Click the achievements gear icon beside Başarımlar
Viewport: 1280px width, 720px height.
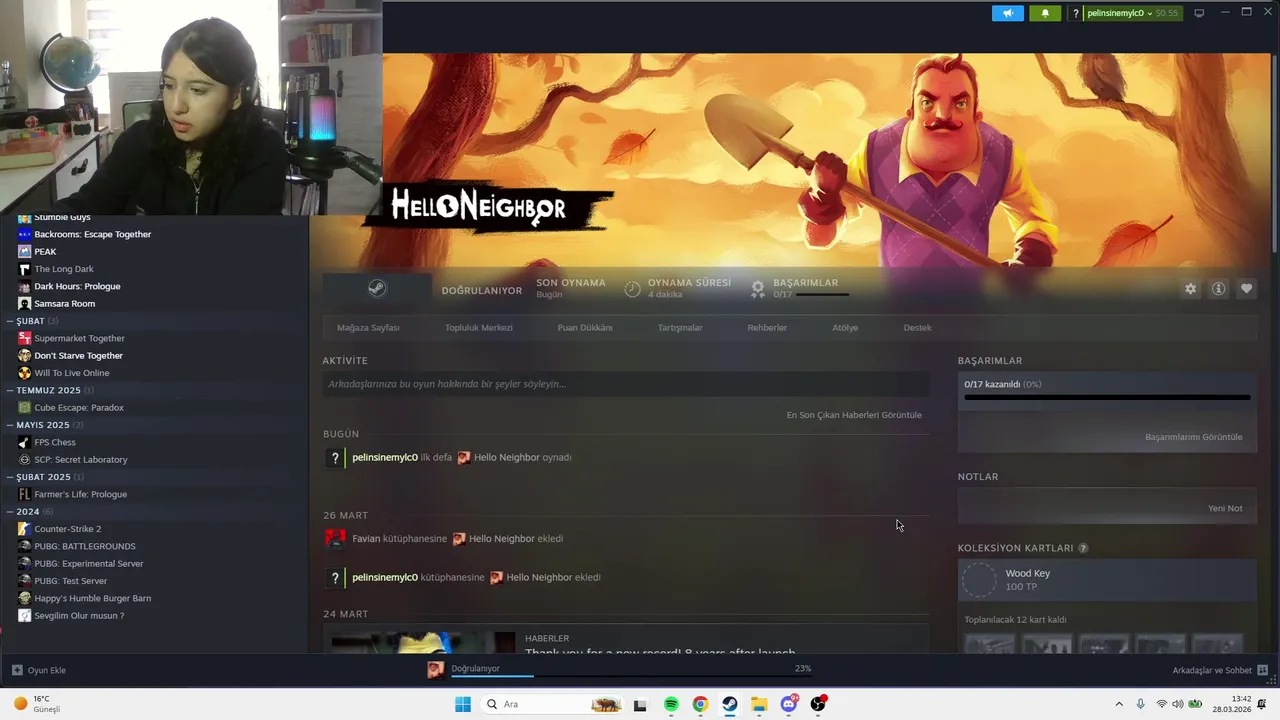758,288
